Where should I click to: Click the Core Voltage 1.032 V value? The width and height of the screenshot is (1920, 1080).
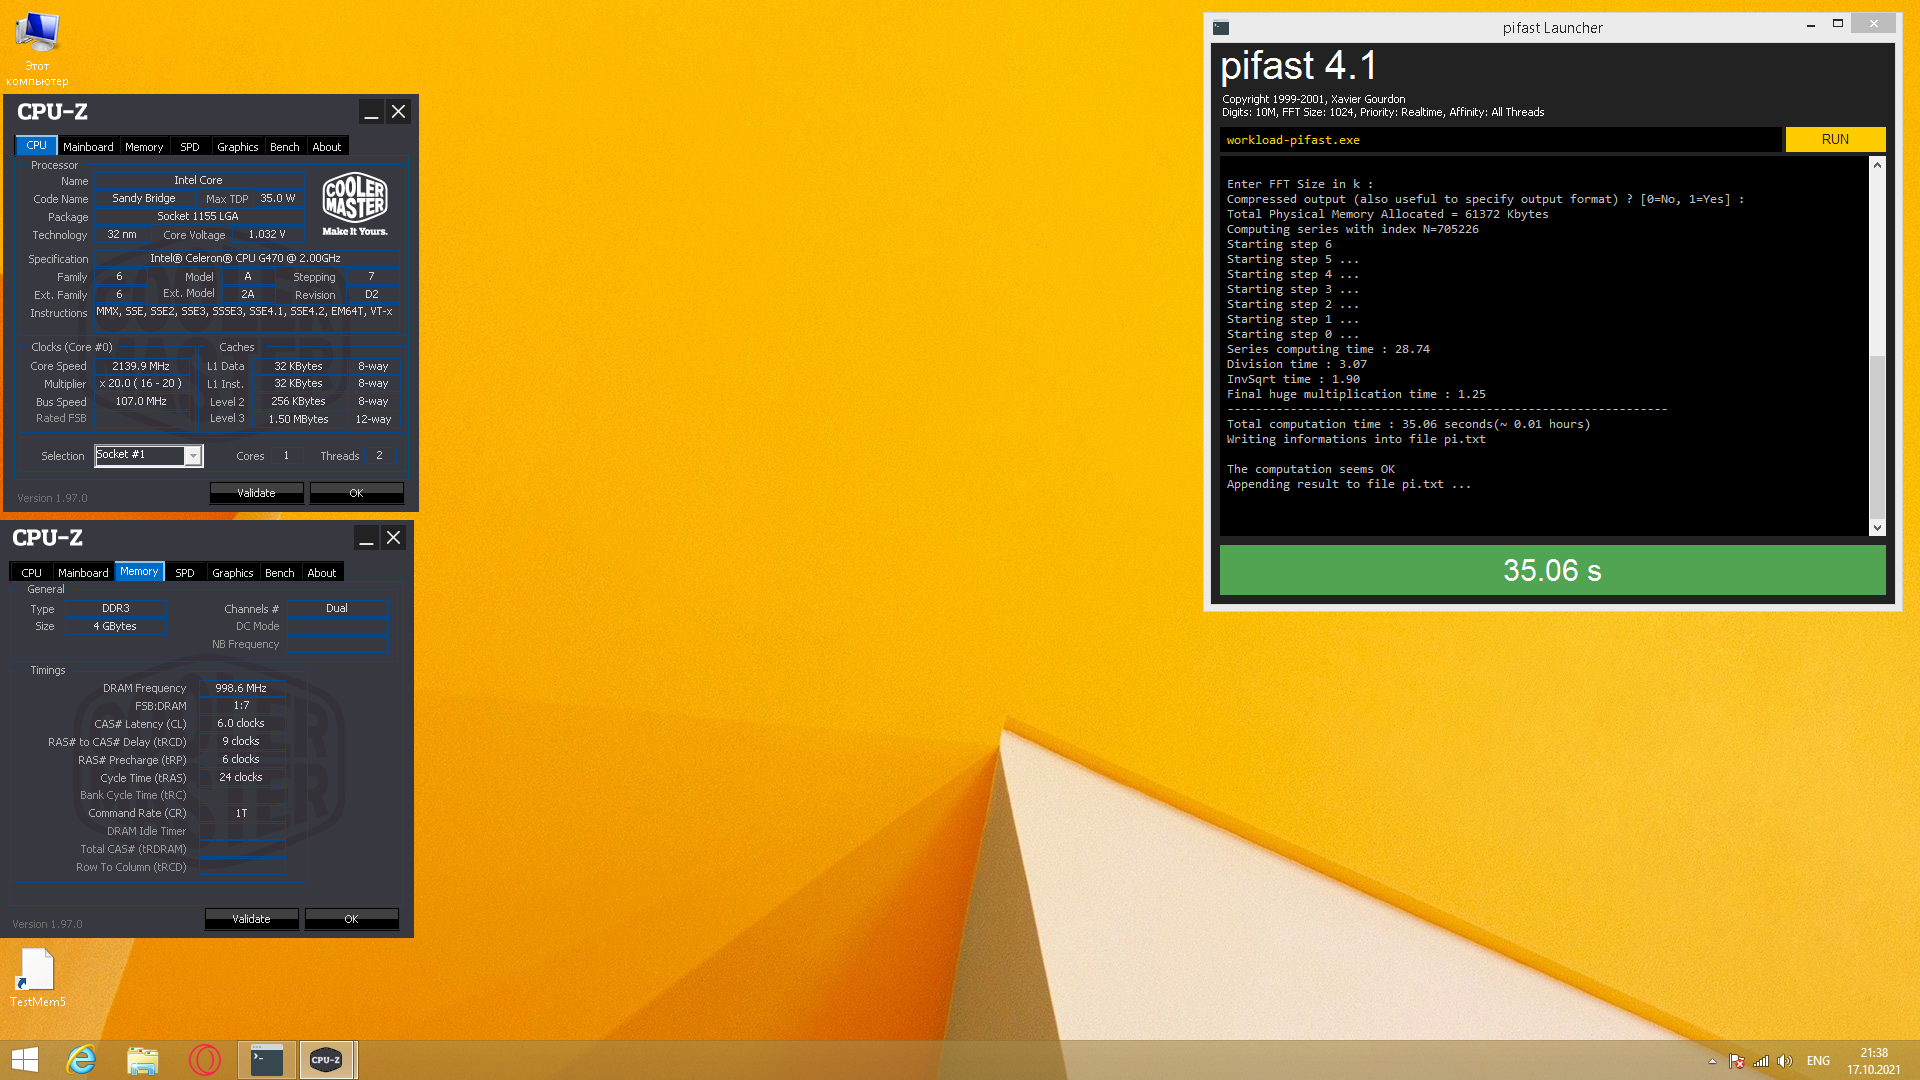[x=267, y=235]
